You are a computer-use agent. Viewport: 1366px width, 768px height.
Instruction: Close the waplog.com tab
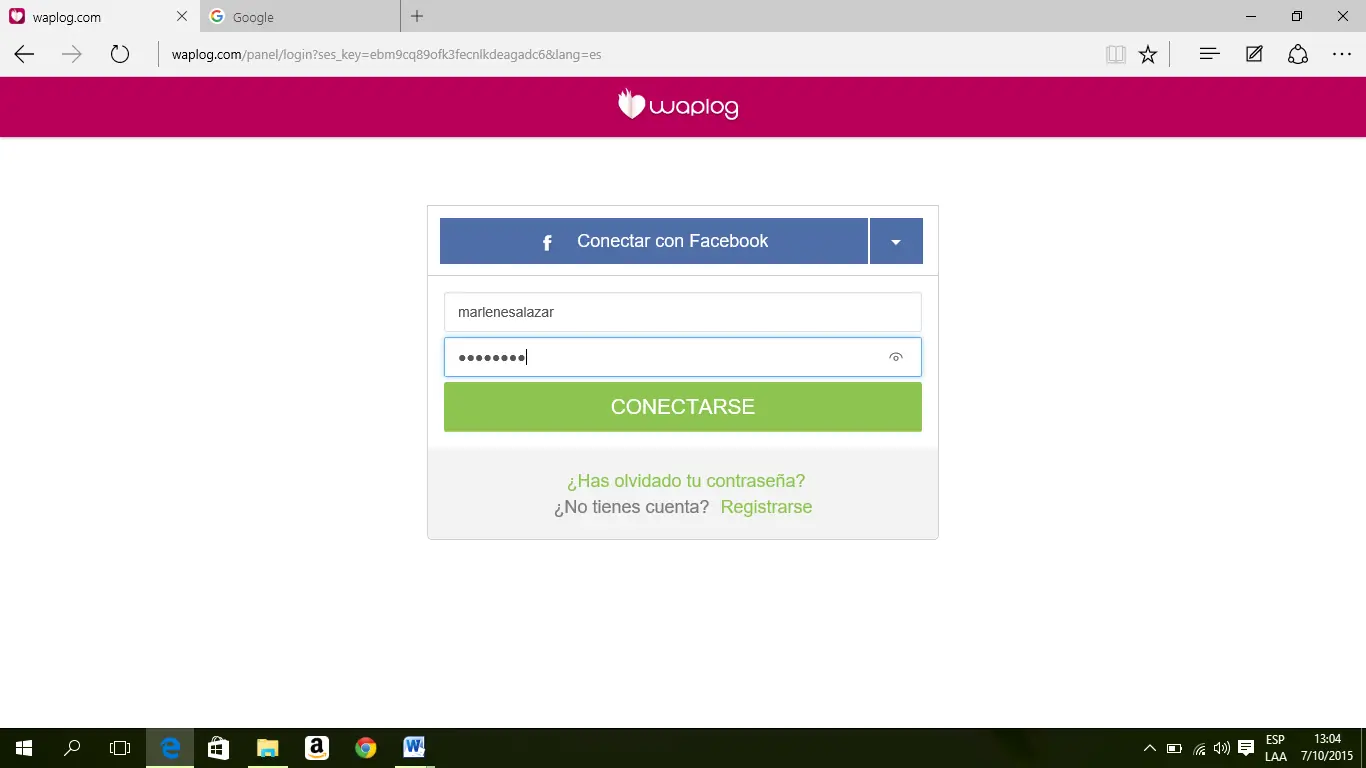[181, 17]
